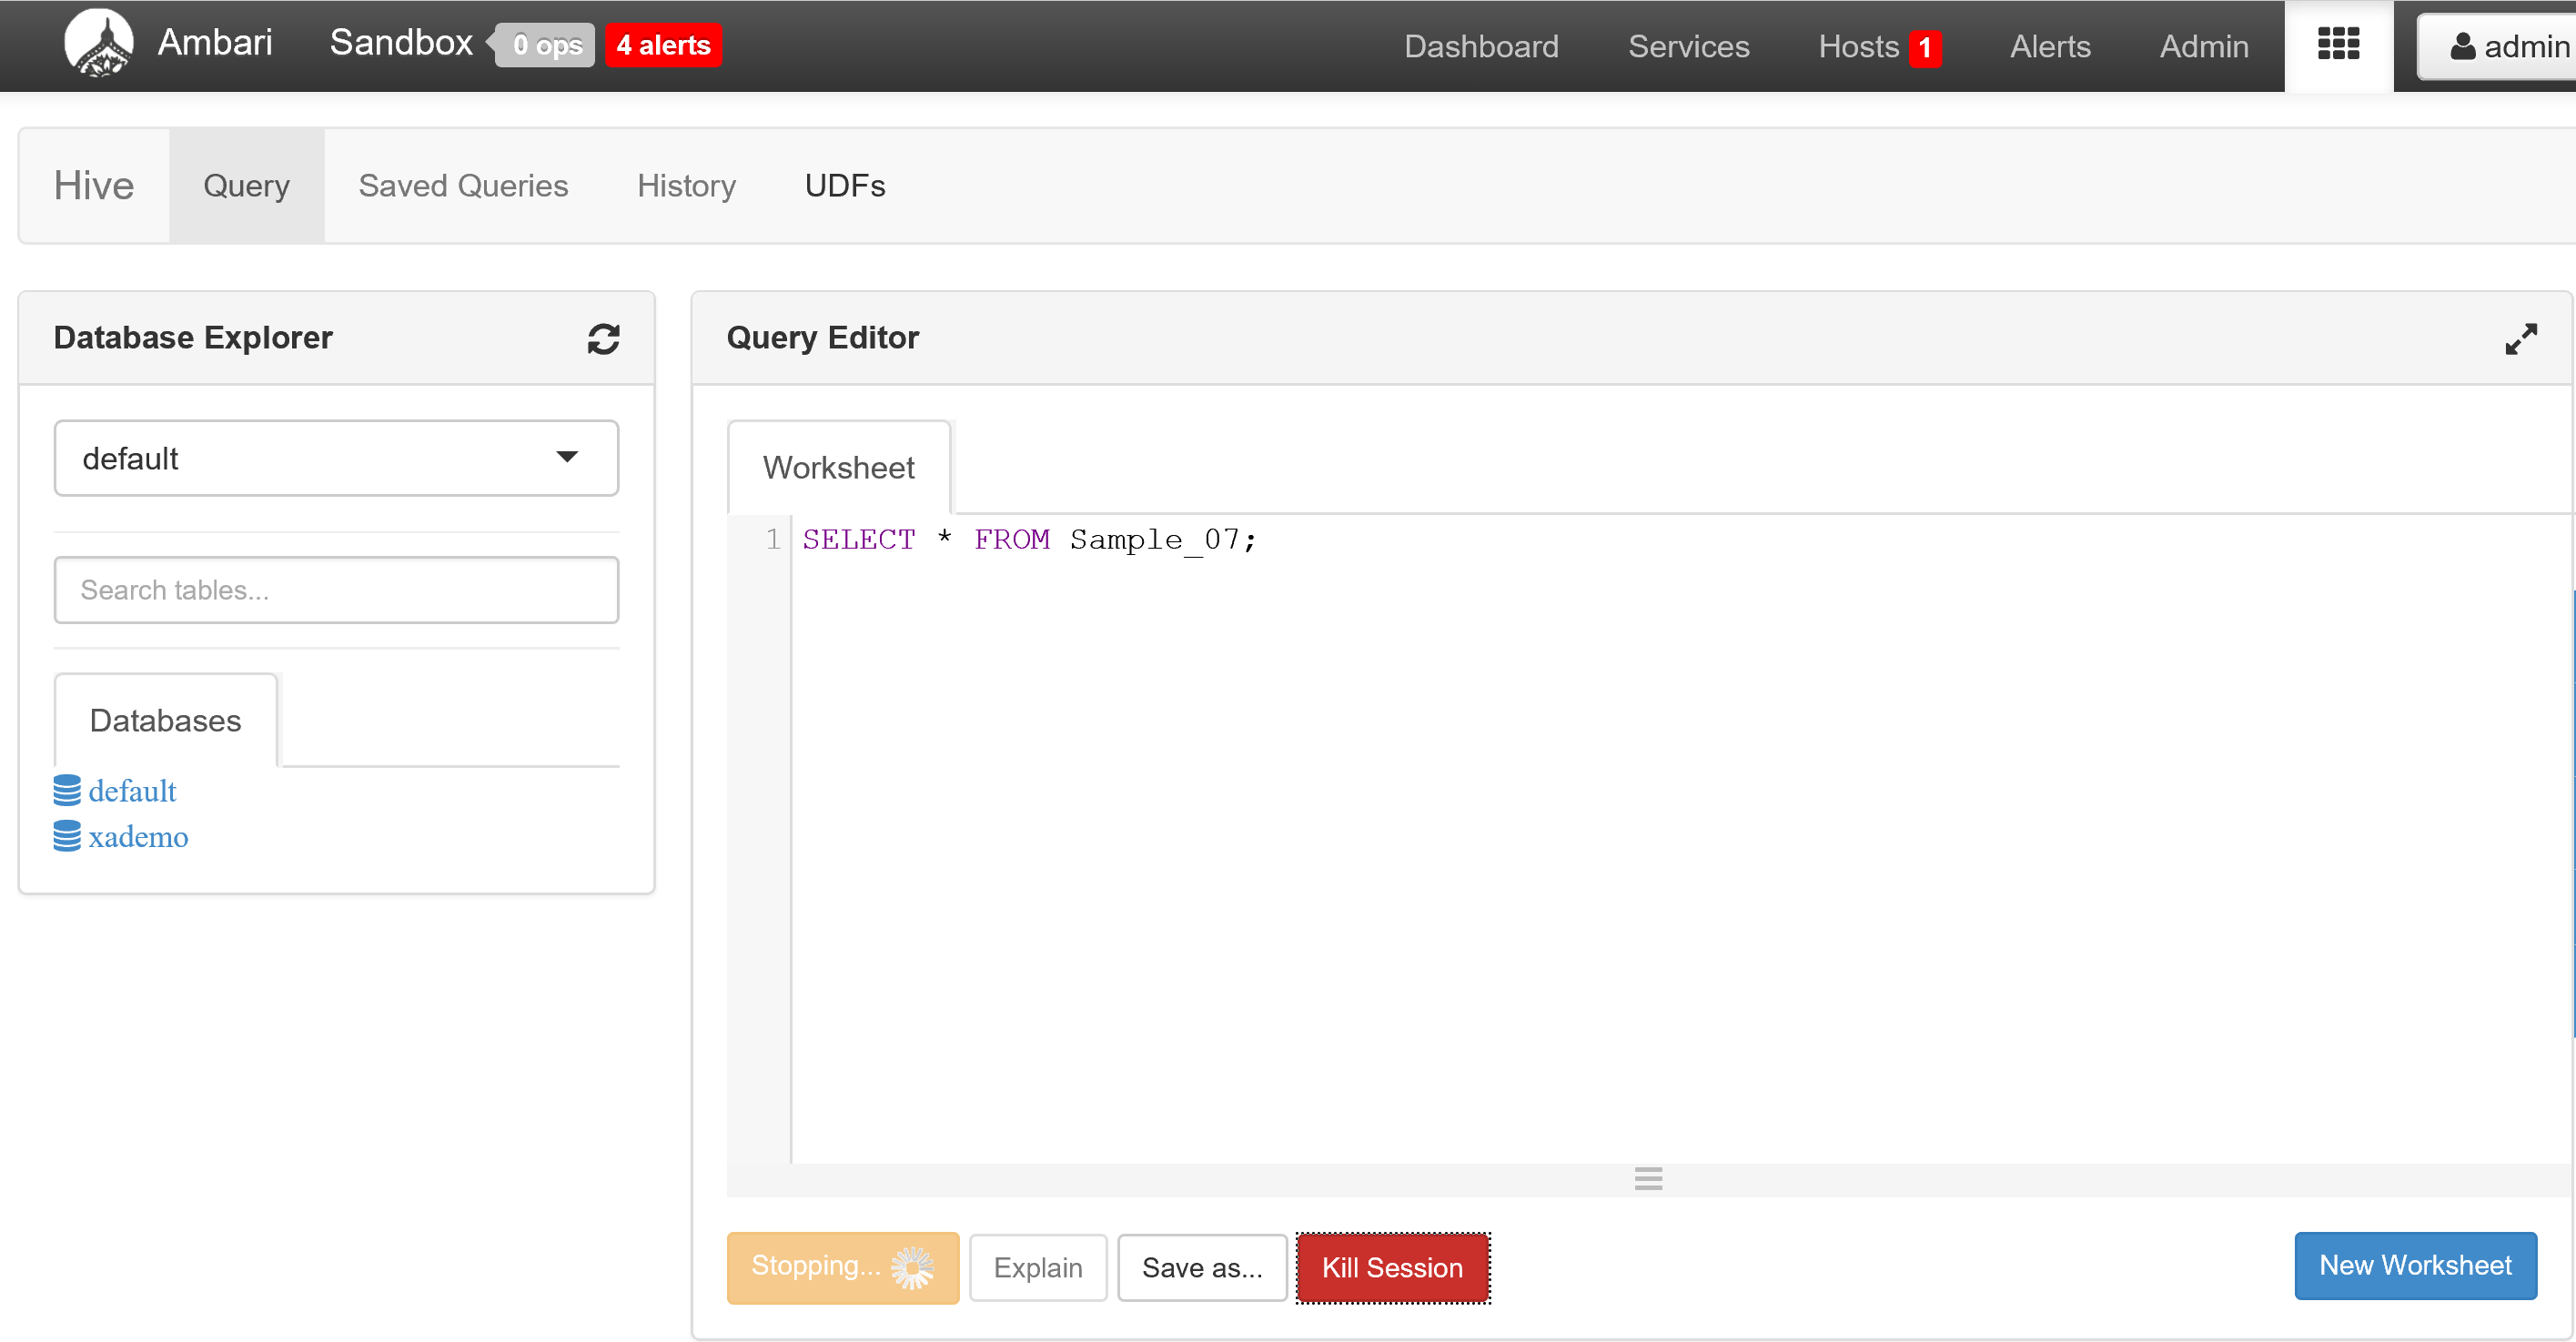
Task: Expand Query Editor to fullscreen
Action: (x=2522, y=339)
